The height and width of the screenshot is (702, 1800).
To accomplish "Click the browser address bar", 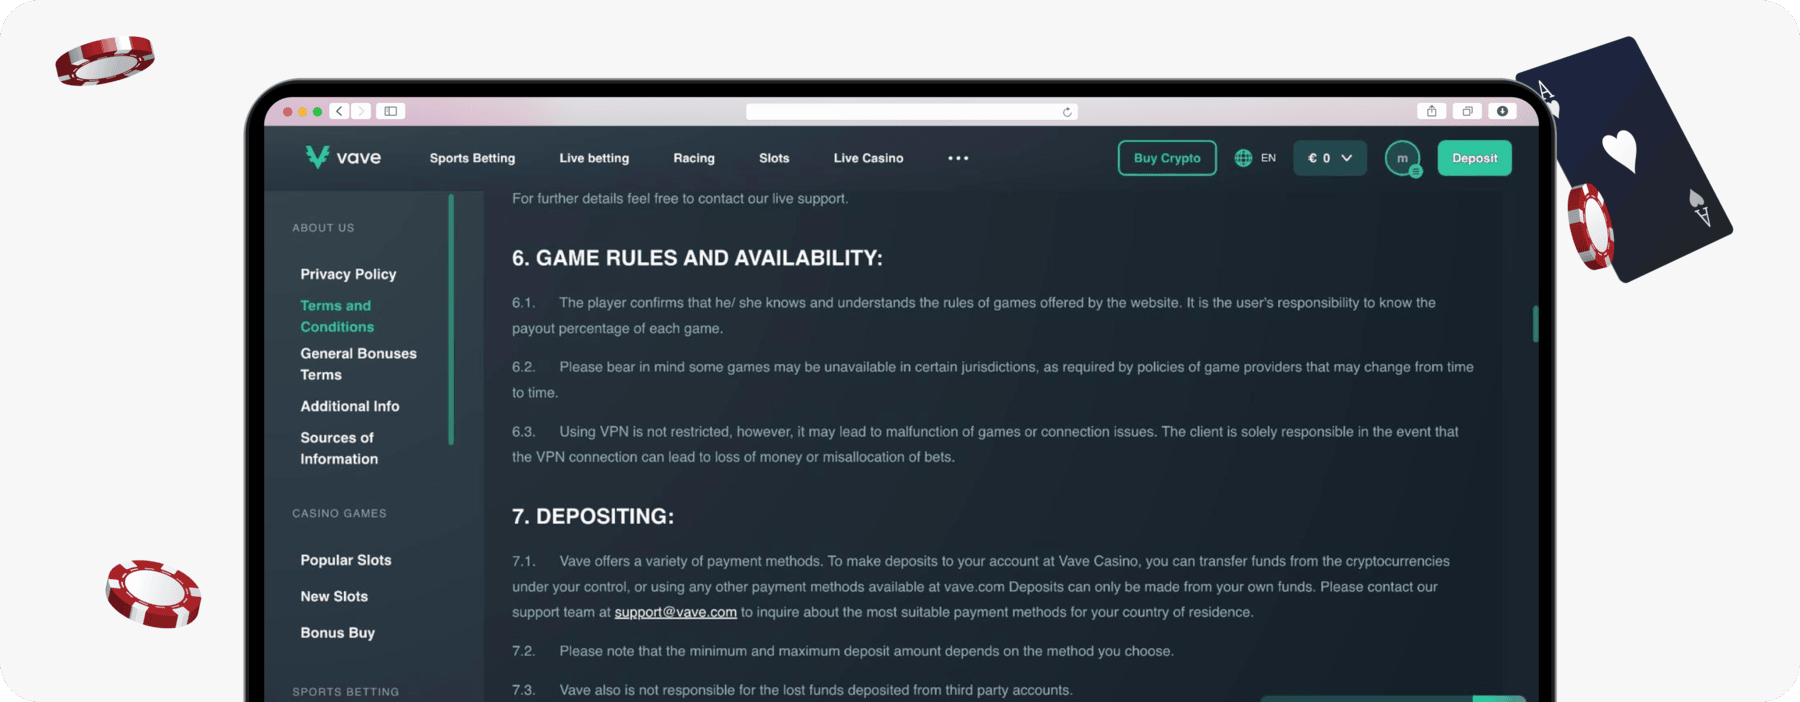I will coord(911,112).
